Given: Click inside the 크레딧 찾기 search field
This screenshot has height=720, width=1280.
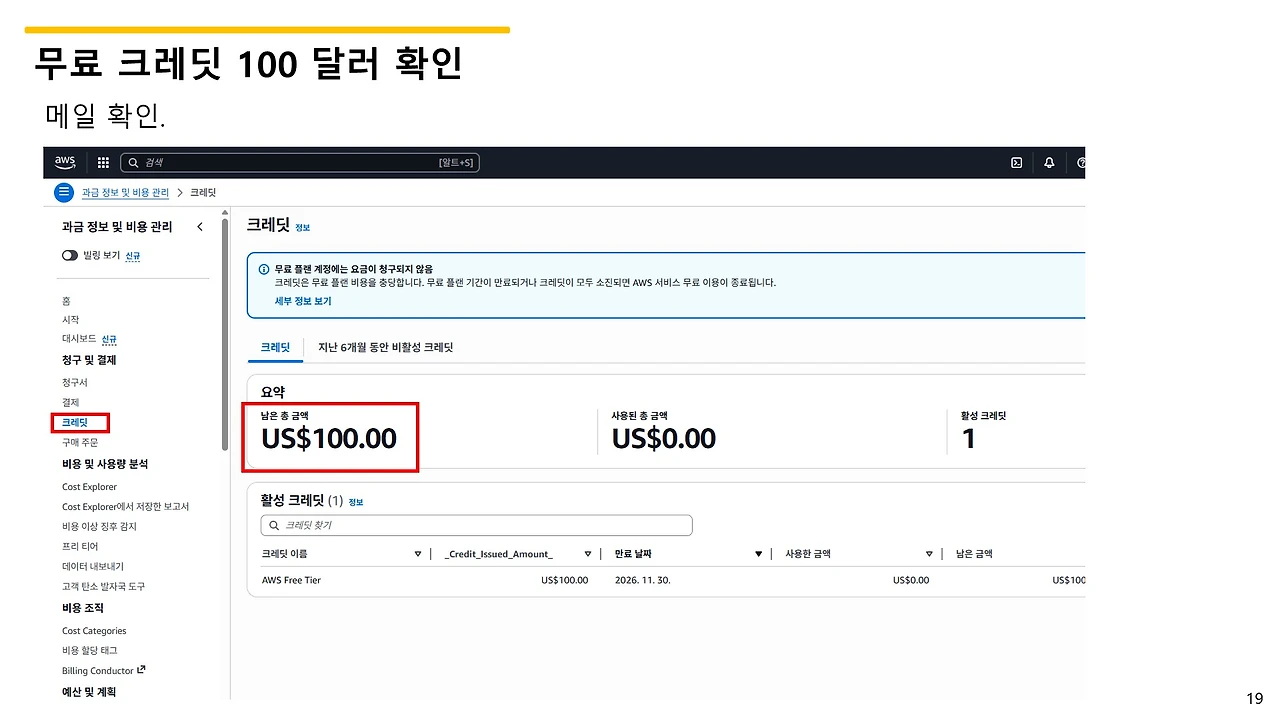Looking at the screenshot, I should click(x=476, y=525).
